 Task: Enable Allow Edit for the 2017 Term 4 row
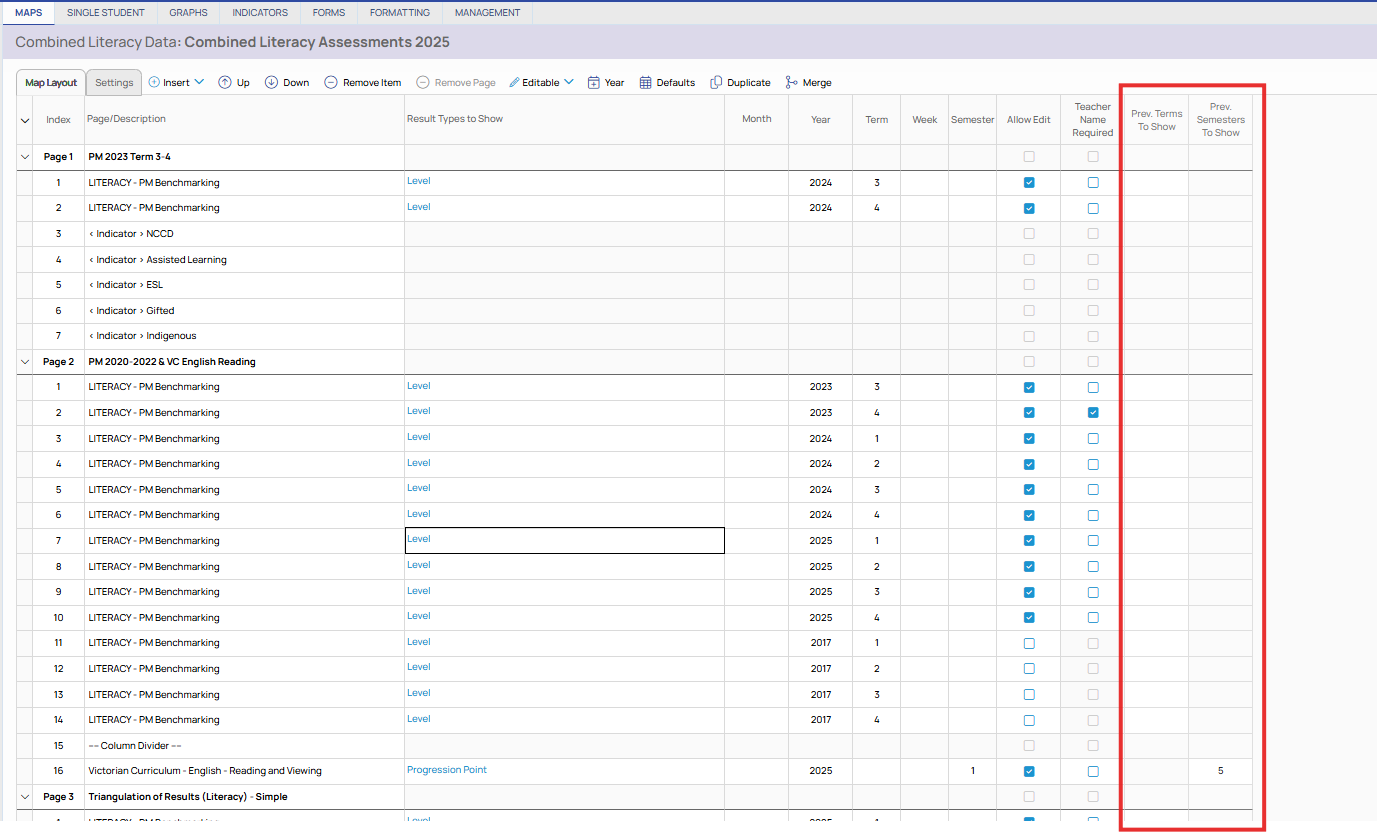coord(1029,720)
